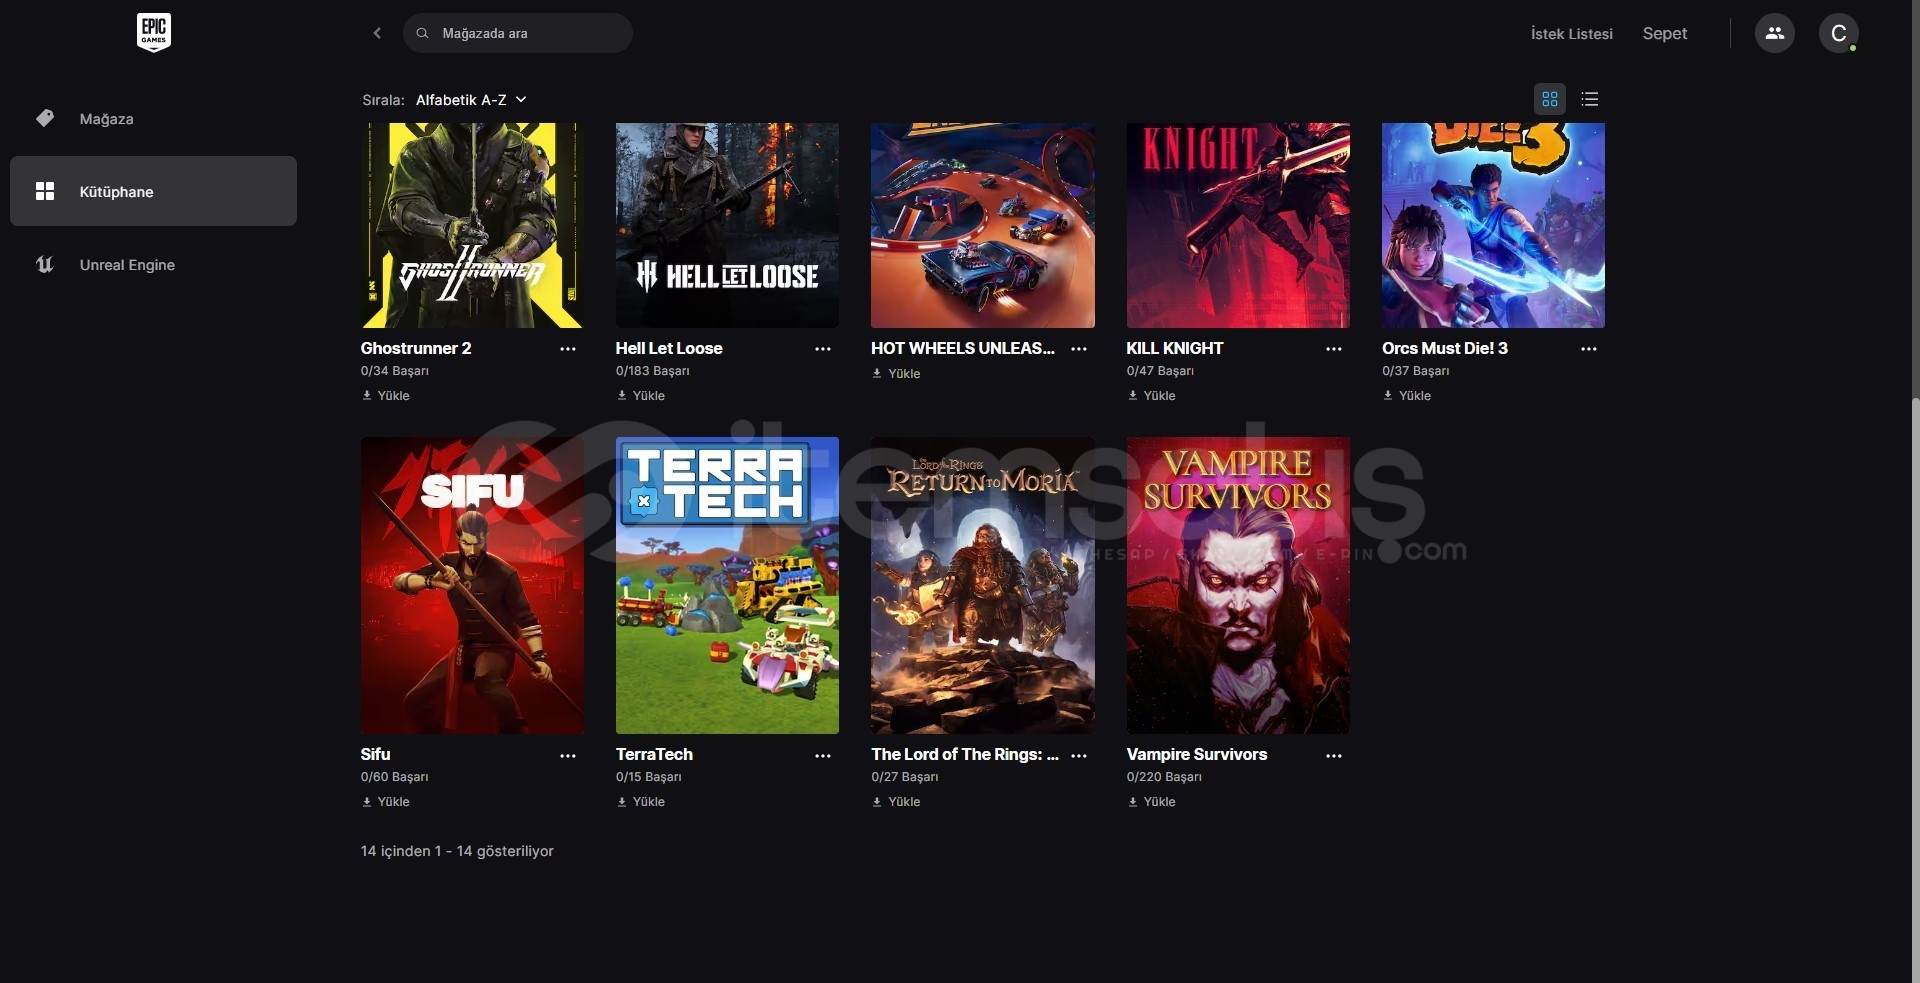
Task: Open the Vampire Survivors cover art
Action: click(x=1238, y=585)
